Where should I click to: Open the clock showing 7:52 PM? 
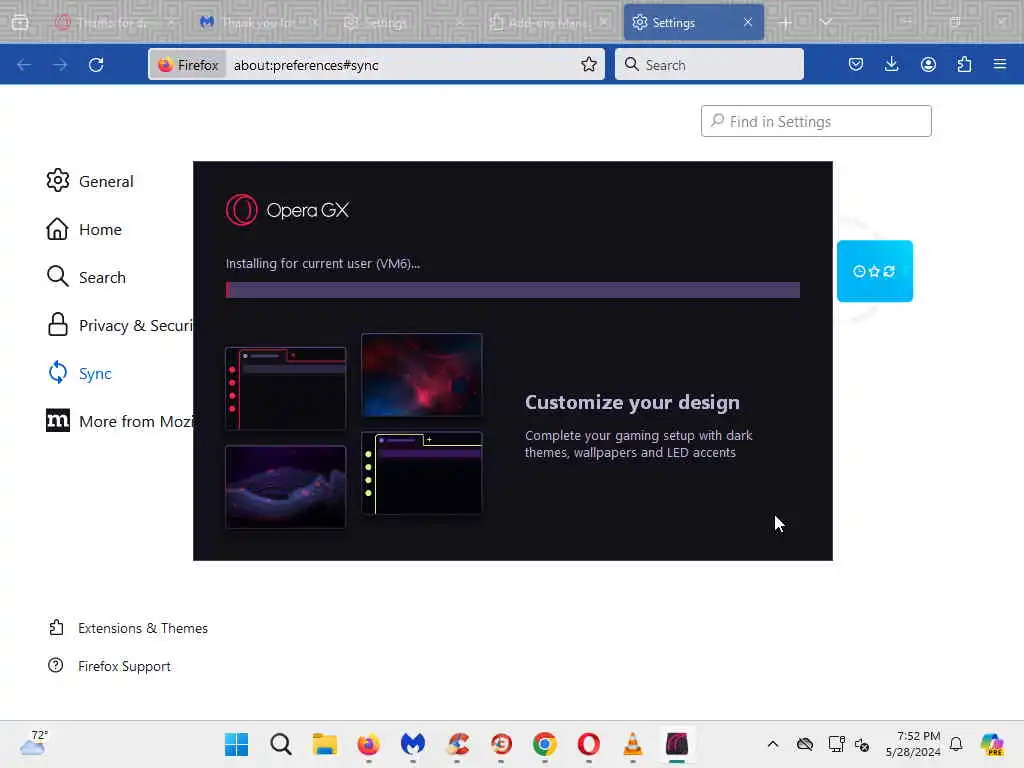[913, 744]
